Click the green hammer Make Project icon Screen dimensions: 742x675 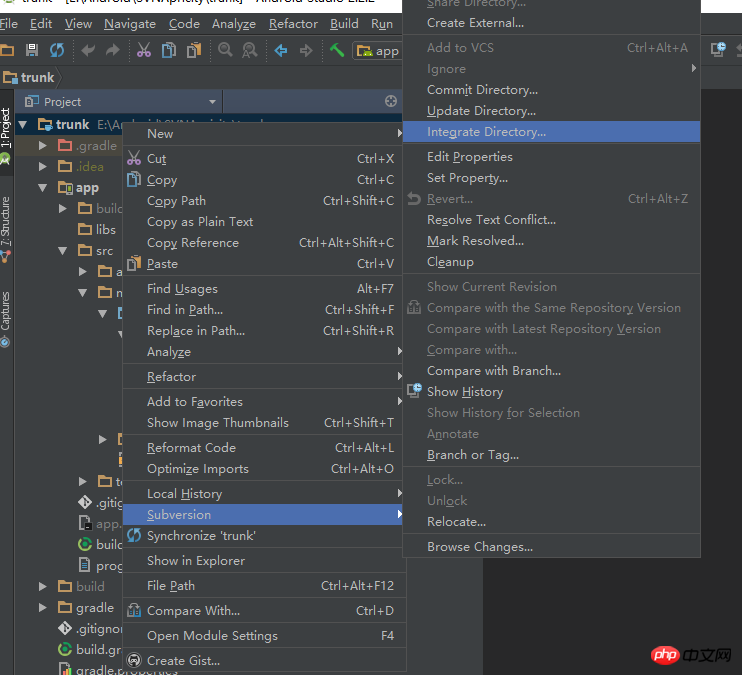[x=337, y=50]
